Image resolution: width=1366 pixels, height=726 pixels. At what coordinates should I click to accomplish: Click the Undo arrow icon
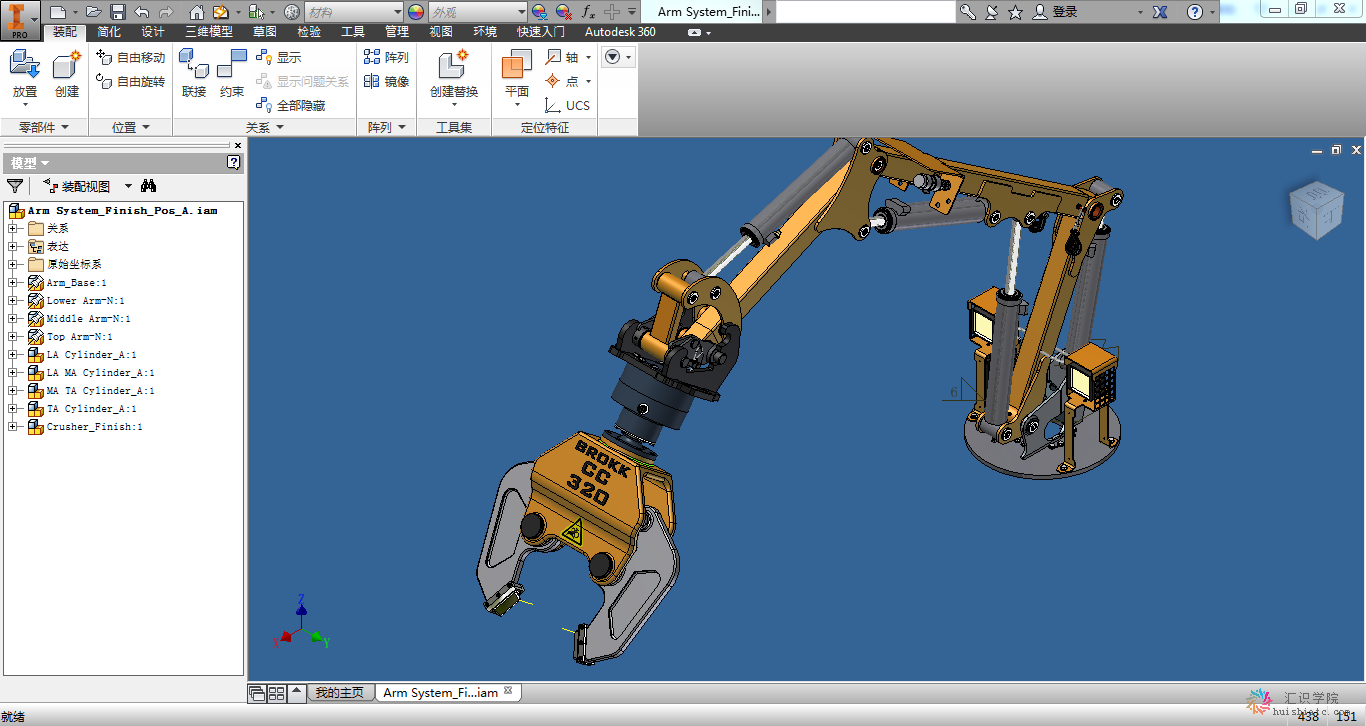coord(141,12)
